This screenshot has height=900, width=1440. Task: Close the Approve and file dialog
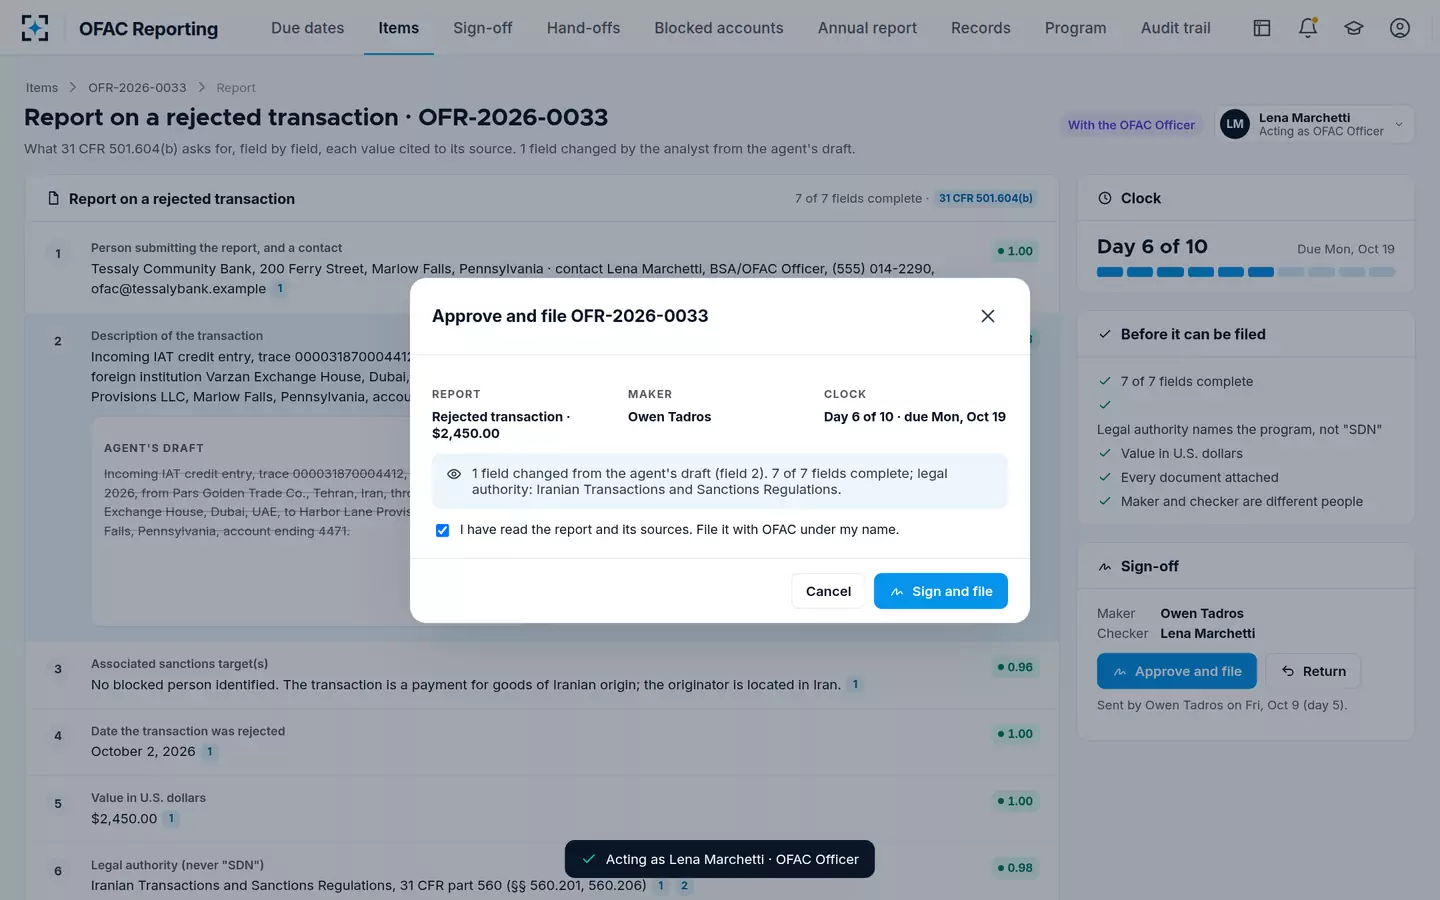click(x=988, y=316)
